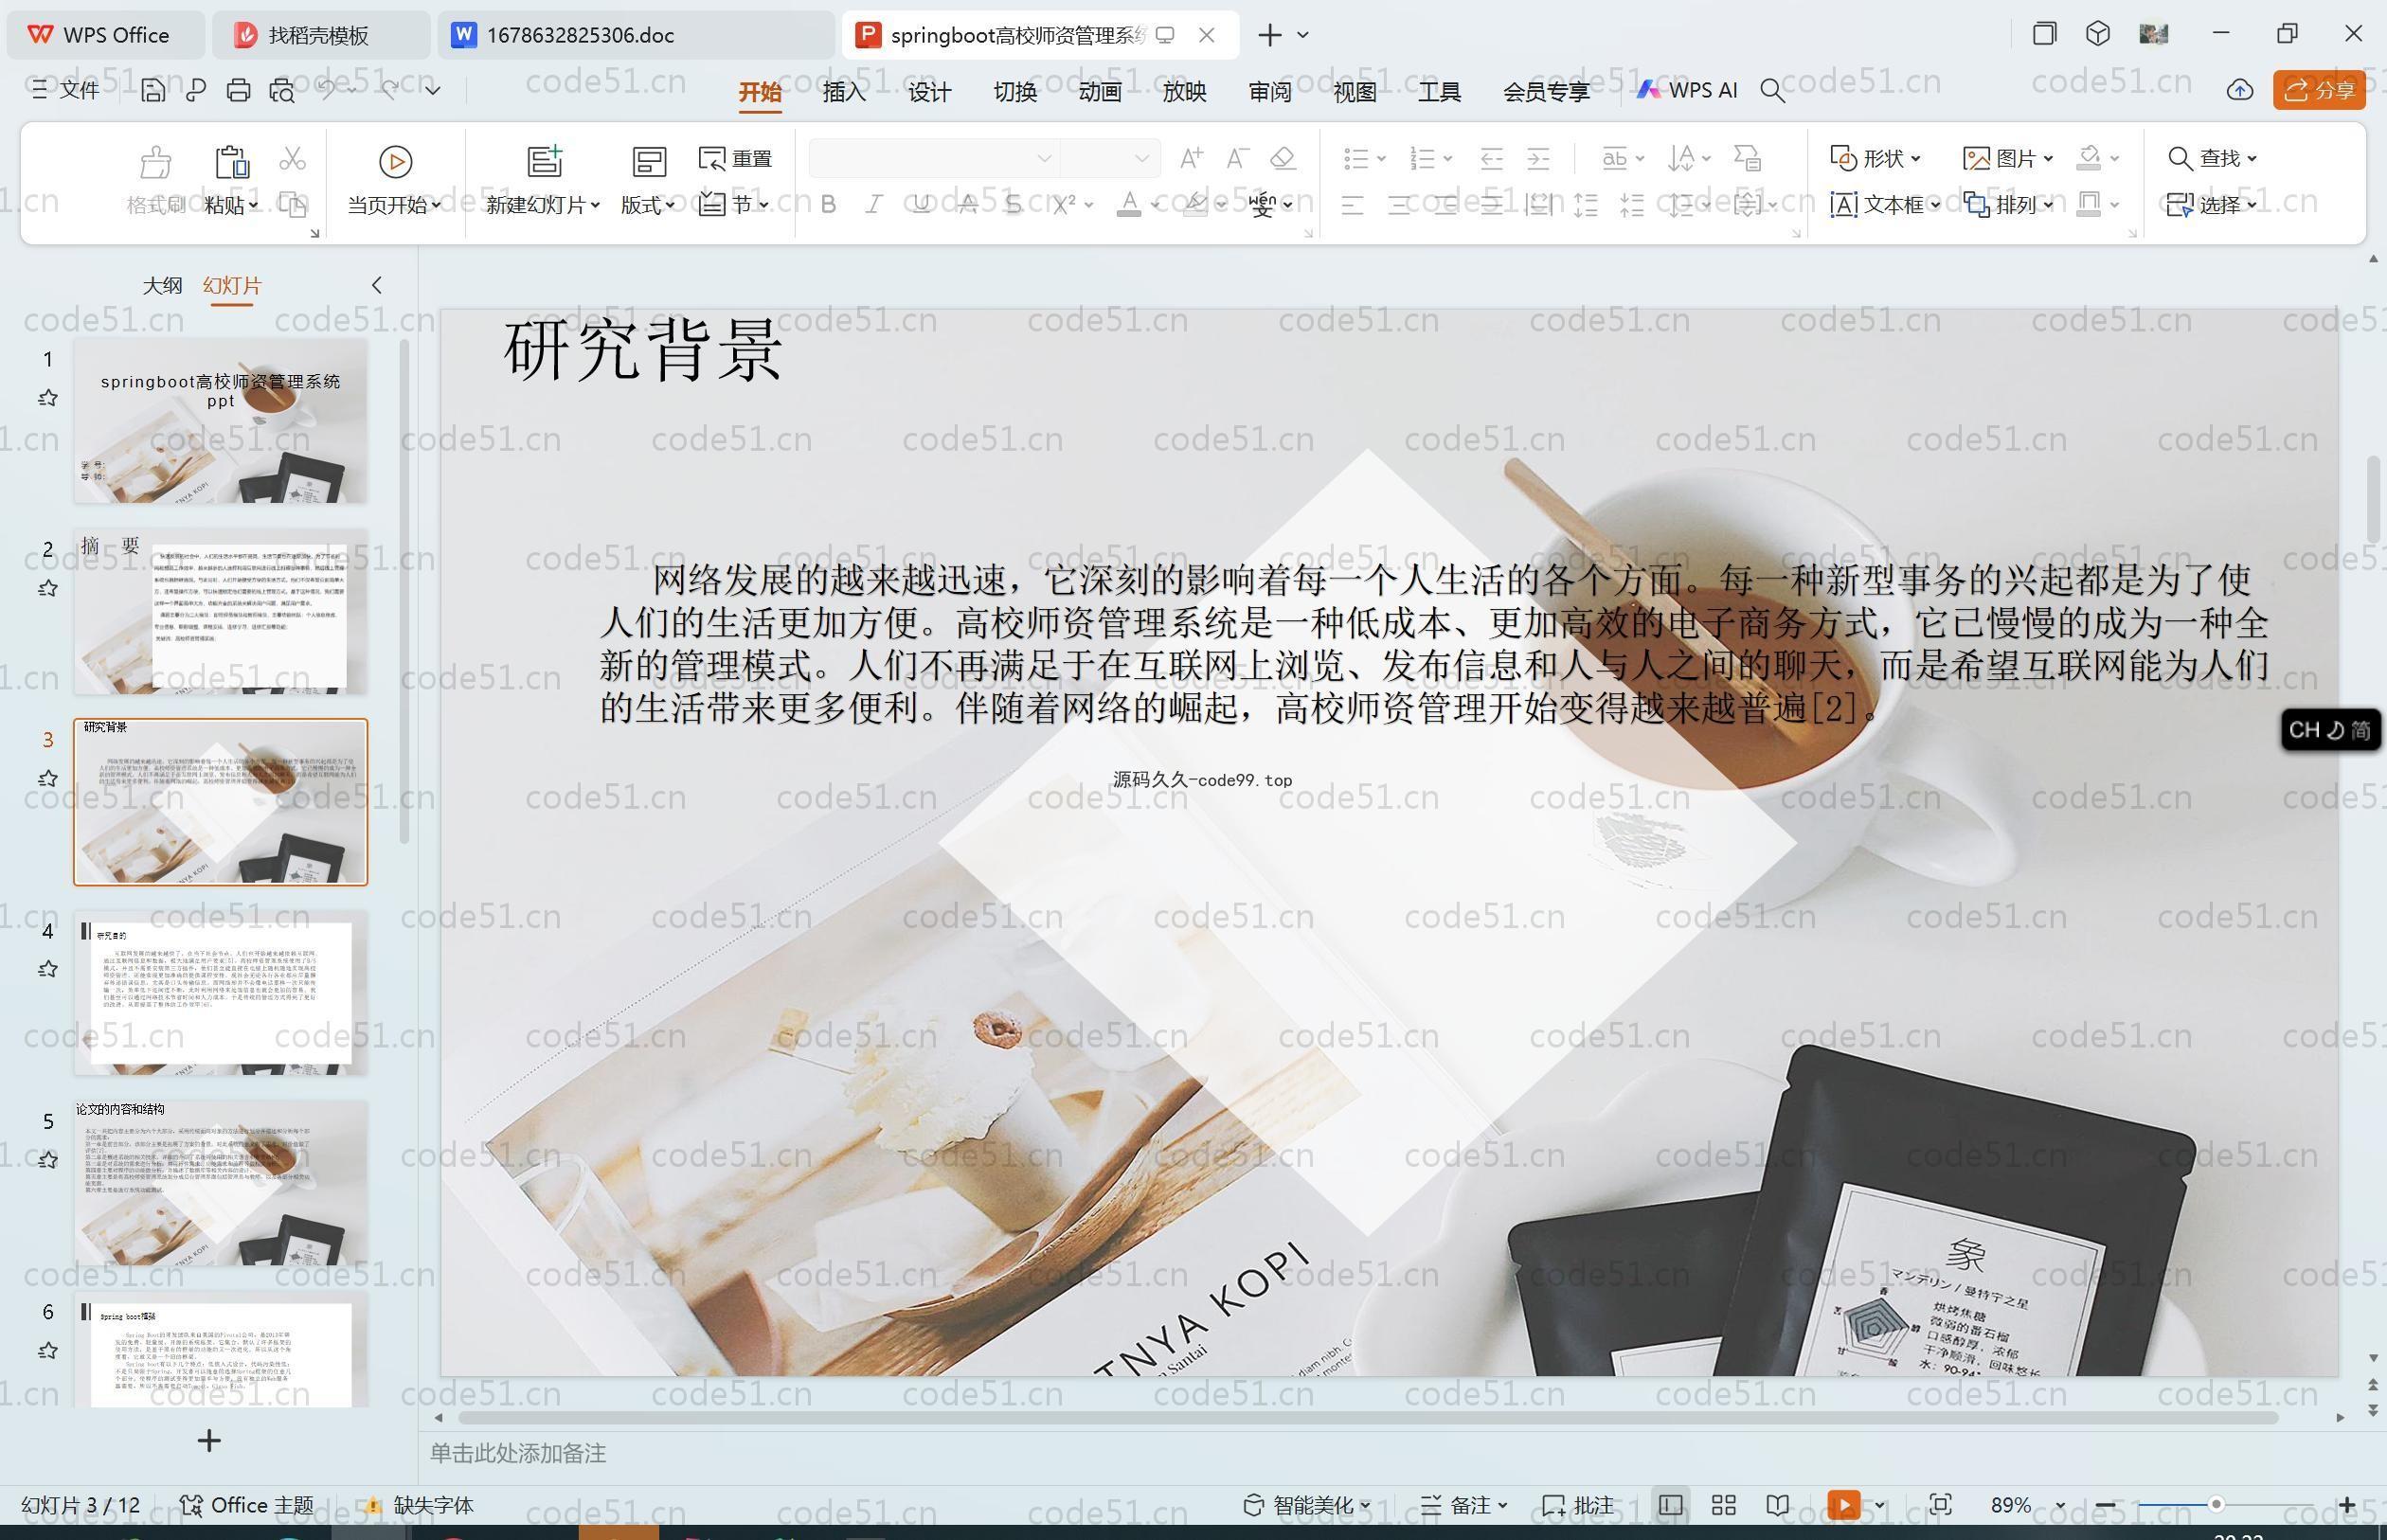Click the notes field 单击此处添加备注
2387x1540 pixels.
tap(518, 1453)
